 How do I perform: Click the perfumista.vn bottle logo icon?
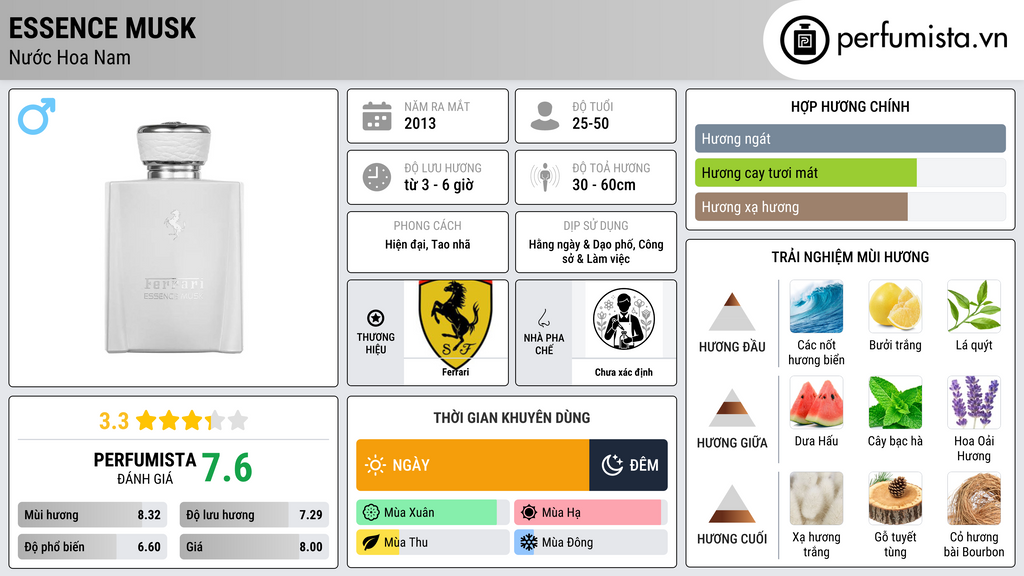pos(804,40)
